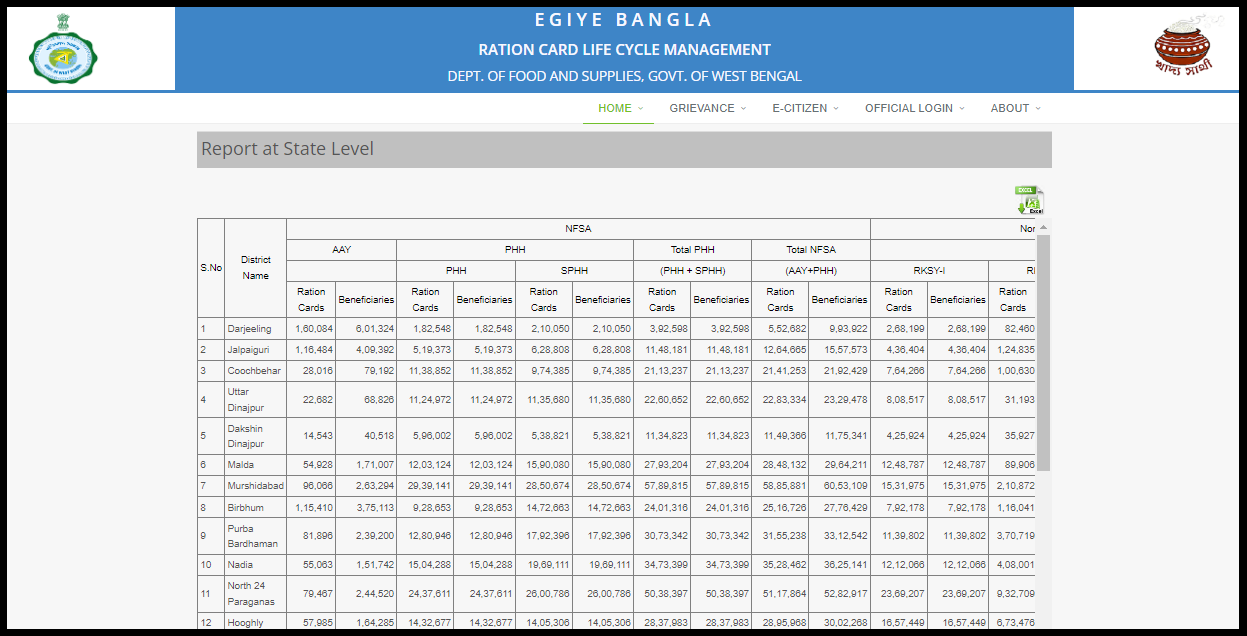Select the Dakshin Dinajpur district cell
This screenshot has height=636, width=1247.
255,436
